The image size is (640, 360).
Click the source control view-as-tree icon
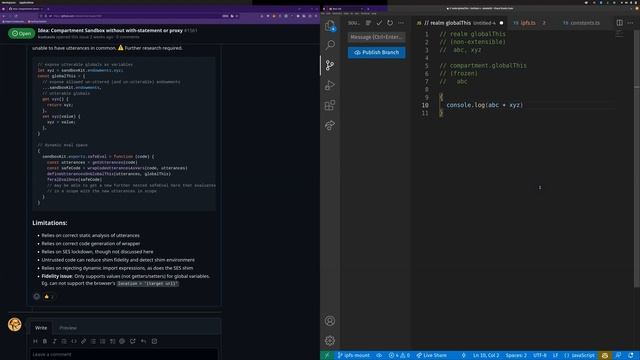click(x=369, y=23)
